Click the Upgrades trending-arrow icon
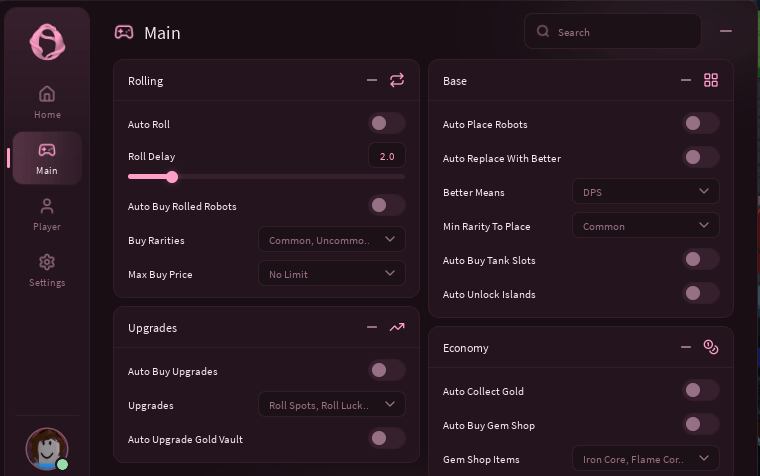 397,328
